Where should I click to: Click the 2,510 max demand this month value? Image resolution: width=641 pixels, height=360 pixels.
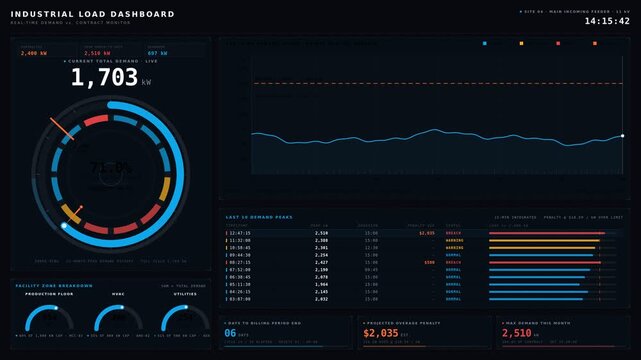[x=517, y=333]
